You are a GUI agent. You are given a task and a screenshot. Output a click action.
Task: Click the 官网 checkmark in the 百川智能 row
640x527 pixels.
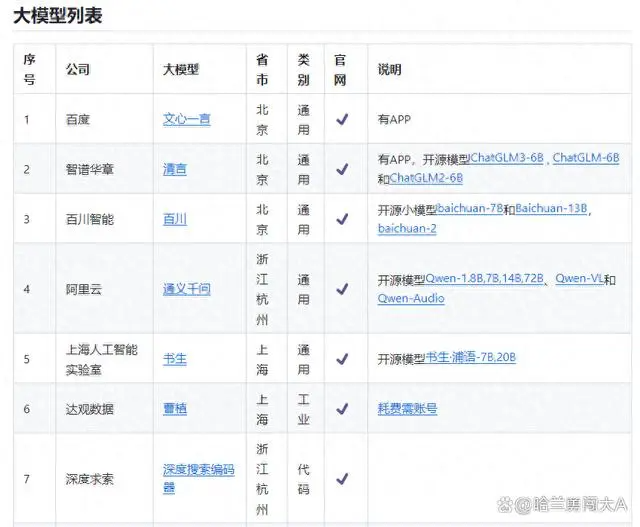tap(342, 219)
